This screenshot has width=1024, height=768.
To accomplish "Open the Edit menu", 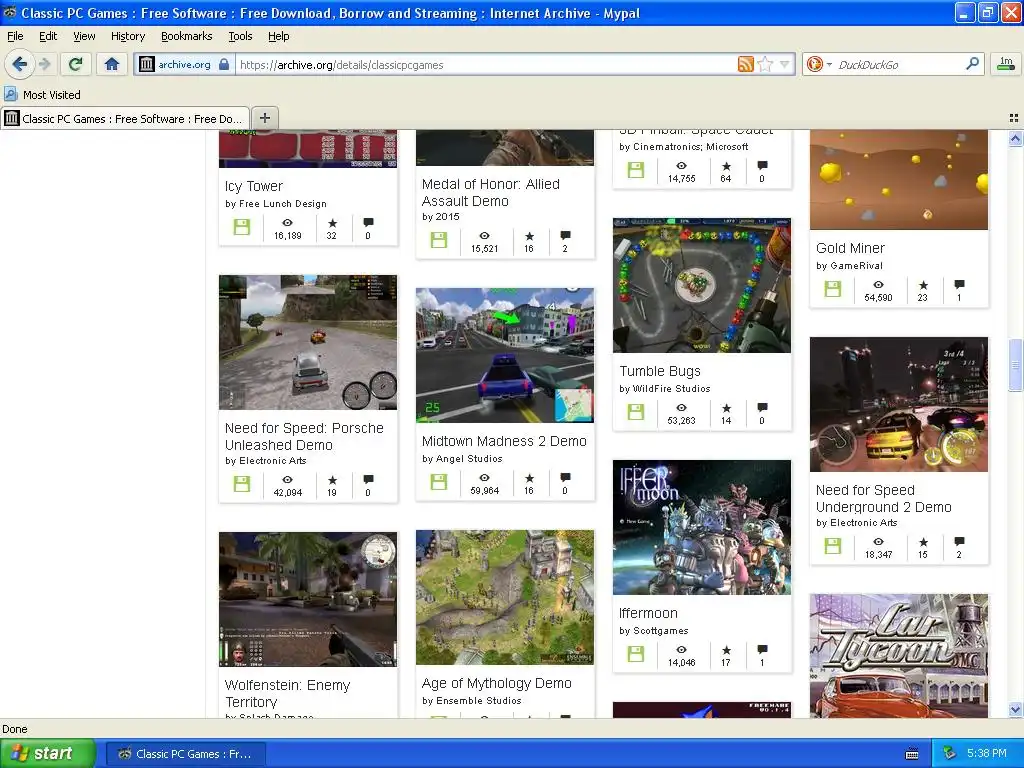I will pyautogui.click(x=48, y=36).
